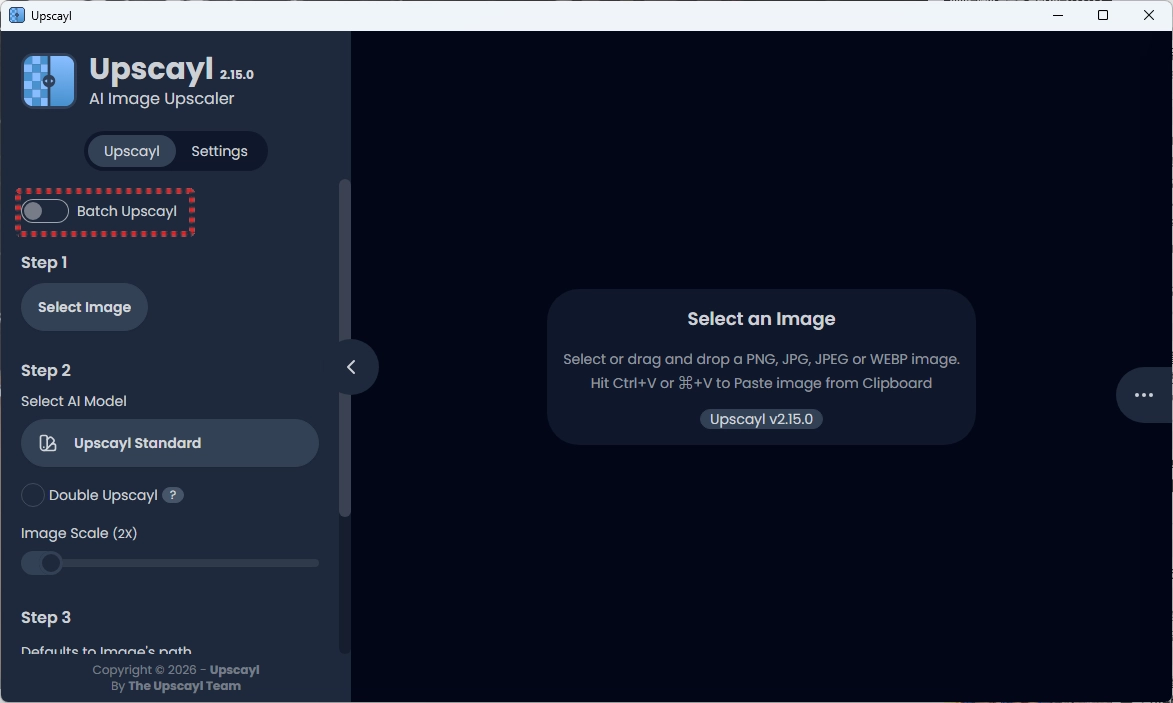Screen dimensions: 1173x703
Task: Click the AI Image Upscaler subtitle
Action: tap(162, 99)
